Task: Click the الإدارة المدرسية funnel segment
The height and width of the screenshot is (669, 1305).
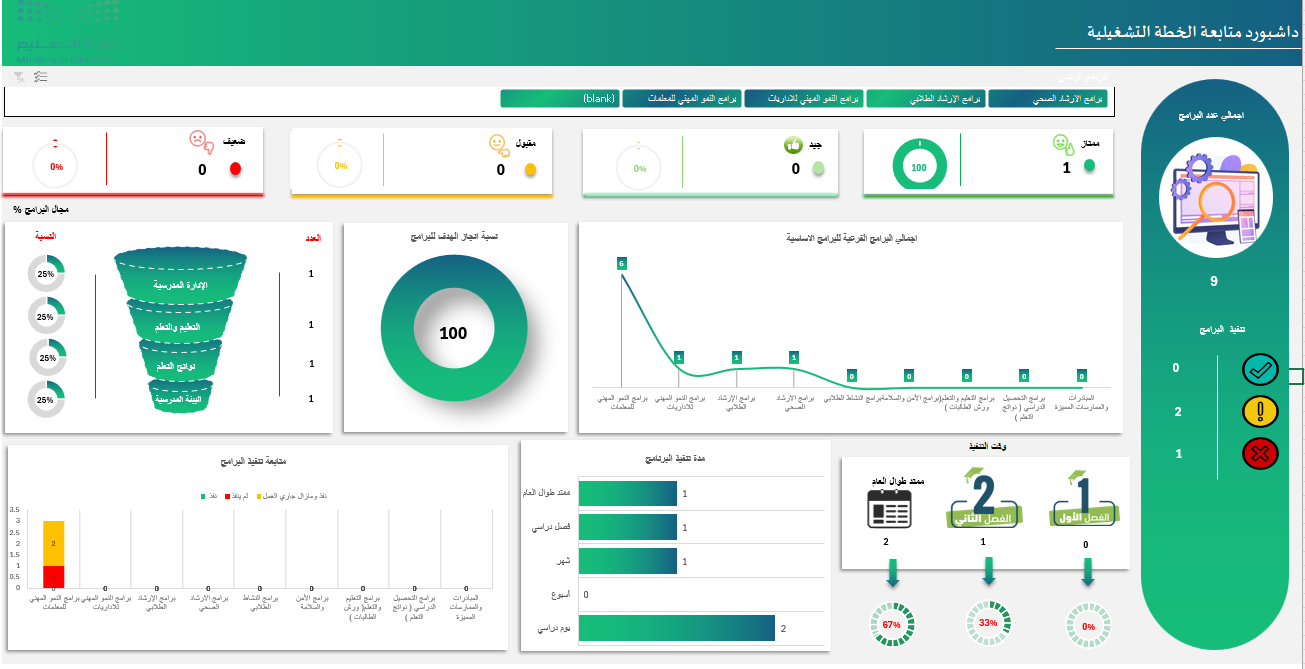Action: tap(181, 285)
